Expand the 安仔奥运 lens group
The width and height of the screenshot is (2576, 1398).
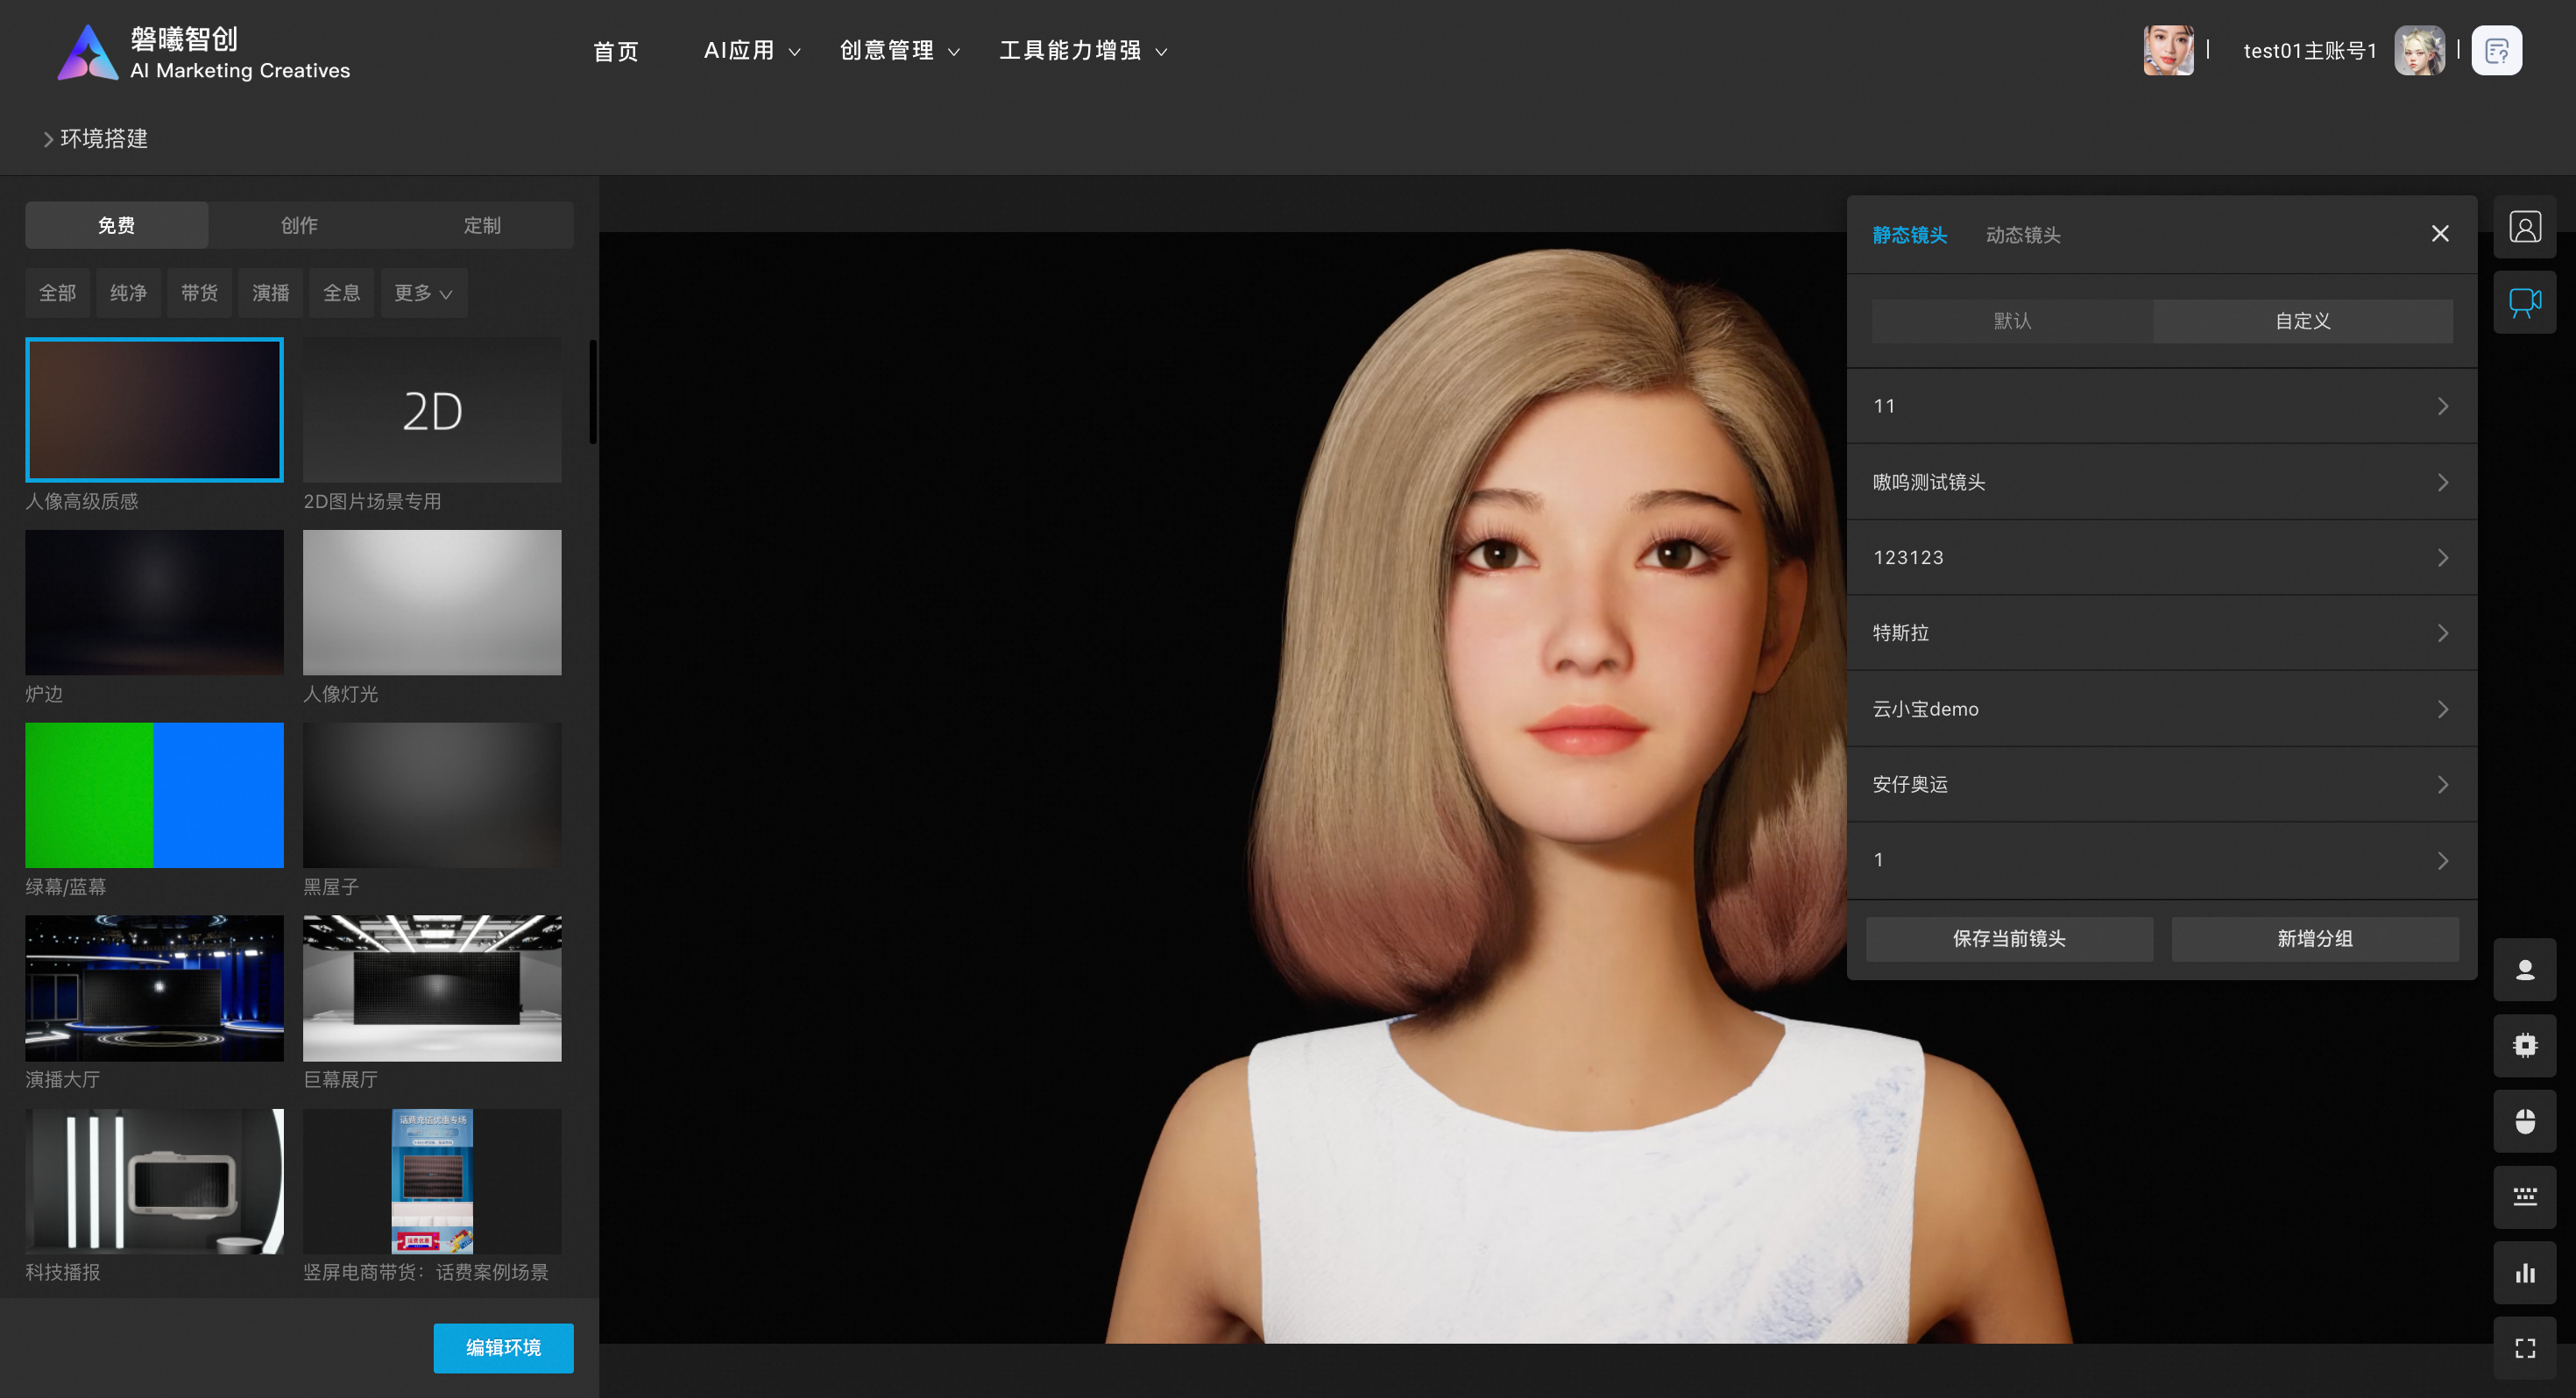[2161, 784]
